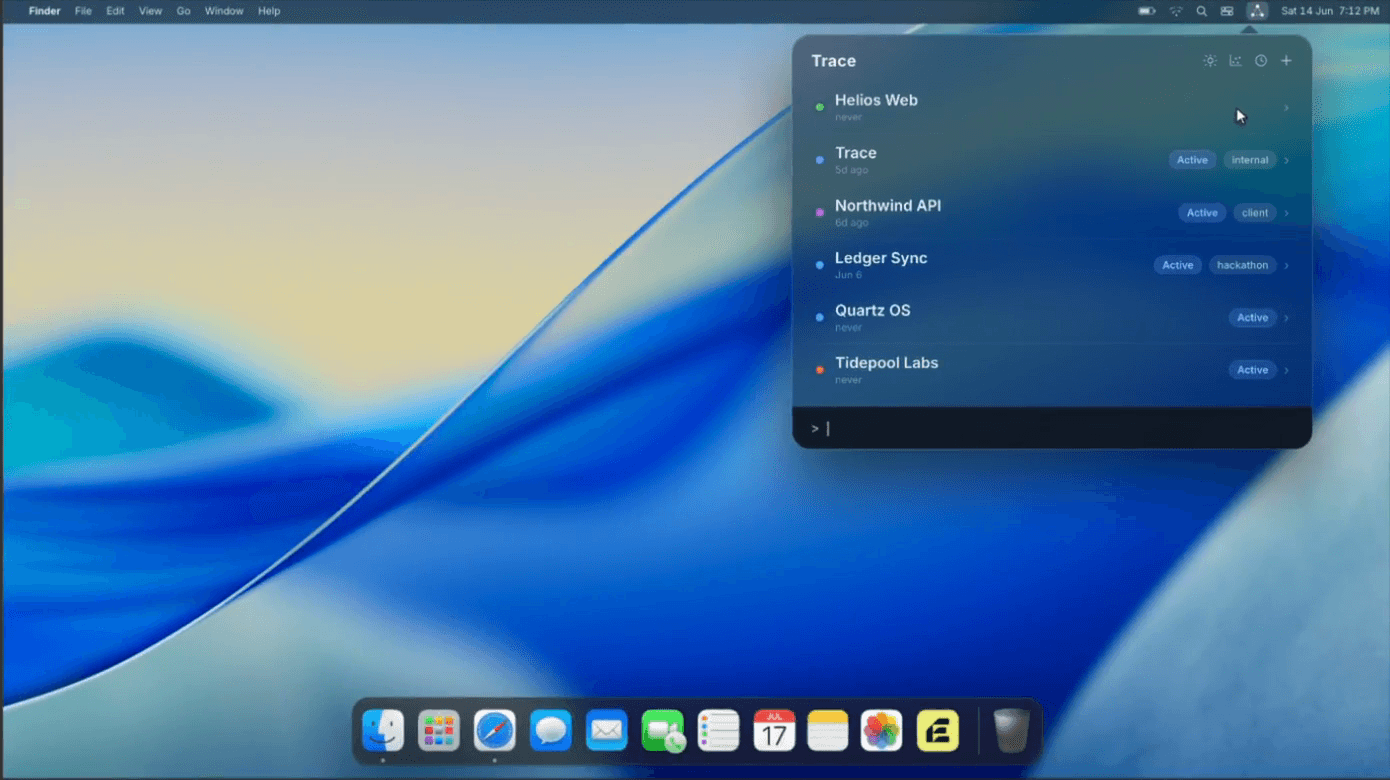Image resolution: width=1390 pixels, height=780 pixels.
Task: Expand the Ledger Sync row chevron
Action: [x=1286, y=265]
